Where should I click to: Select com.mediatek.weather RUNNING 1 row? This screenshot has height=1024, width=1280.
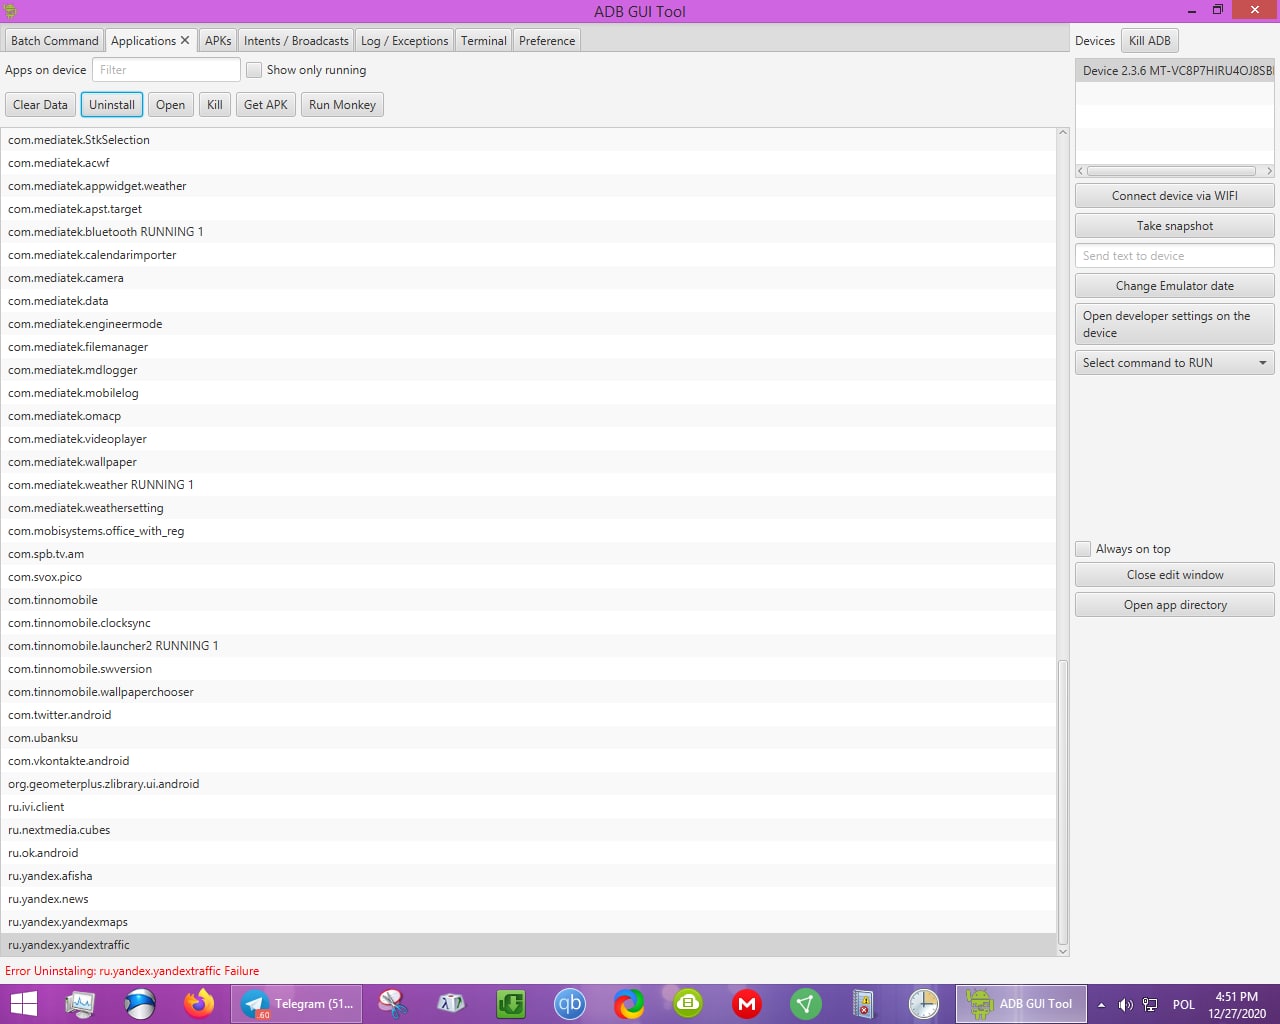click(528, 485)
